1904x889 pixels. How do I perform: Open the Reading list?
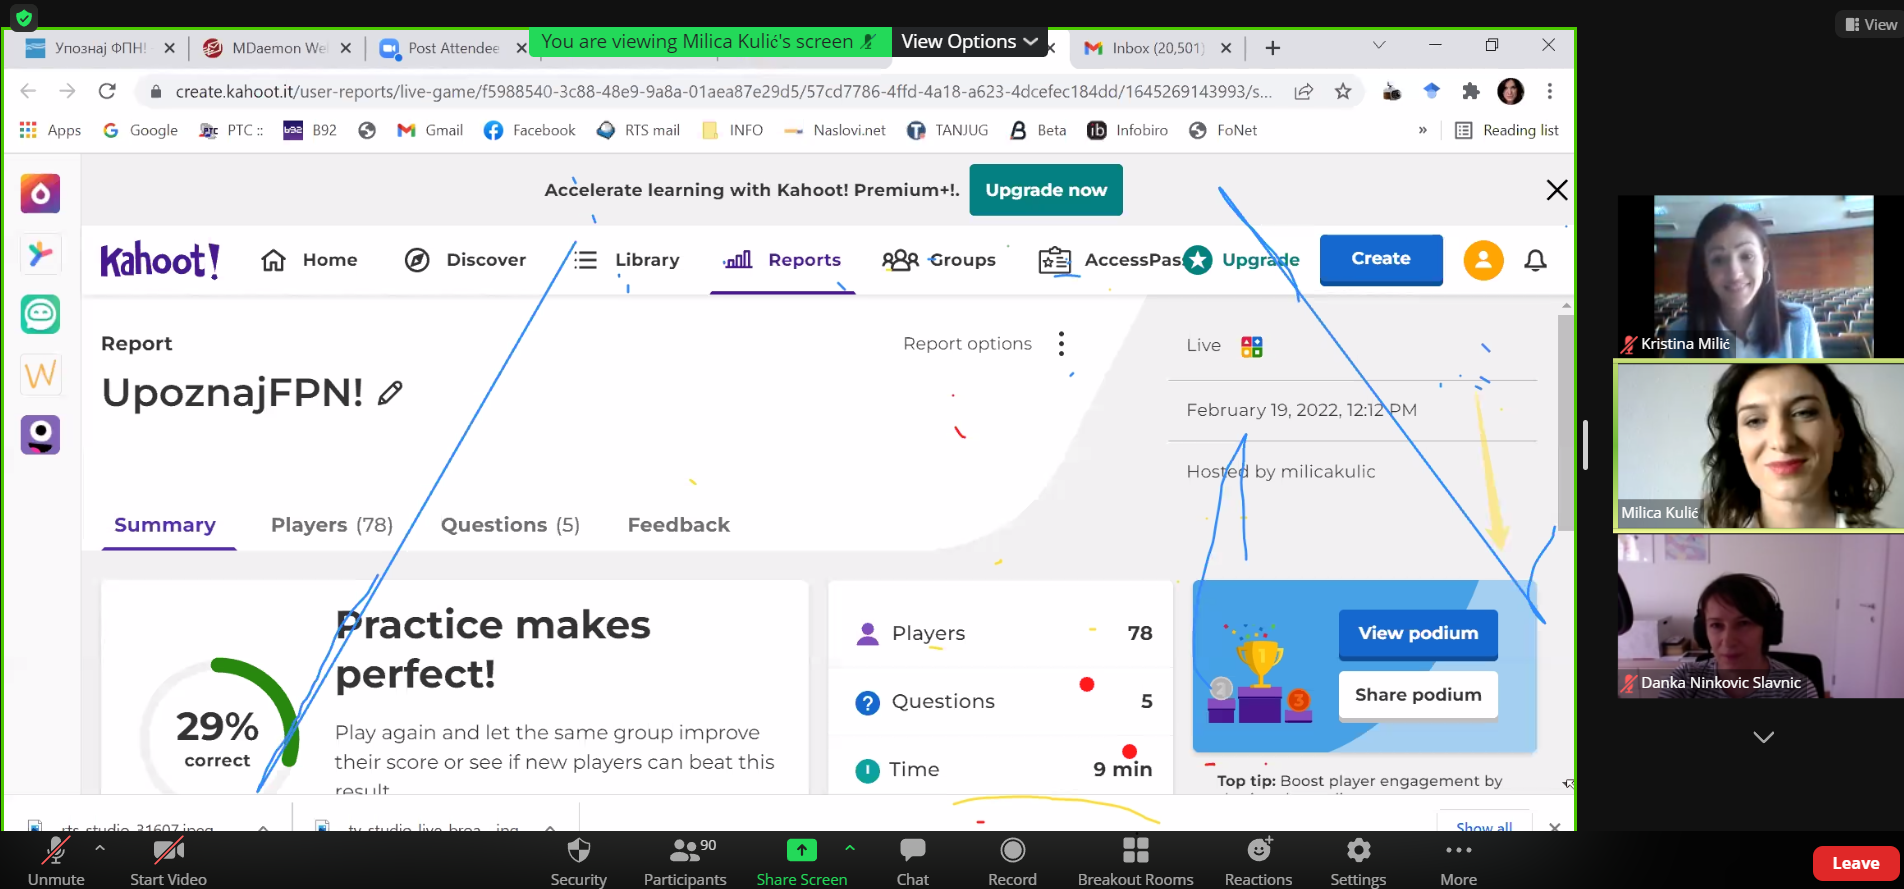coord(1506,130)
